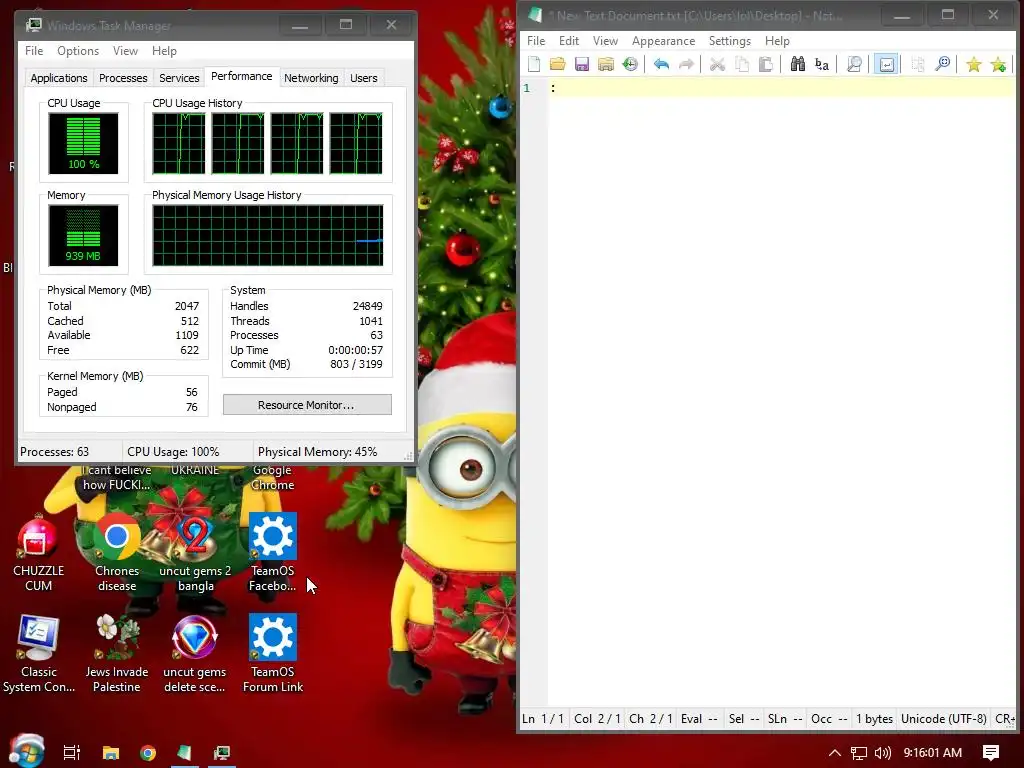The height and width of the screenshot is (768, 1024).
Task: Open Task Manager View menu
Action: tap(125, 51)
